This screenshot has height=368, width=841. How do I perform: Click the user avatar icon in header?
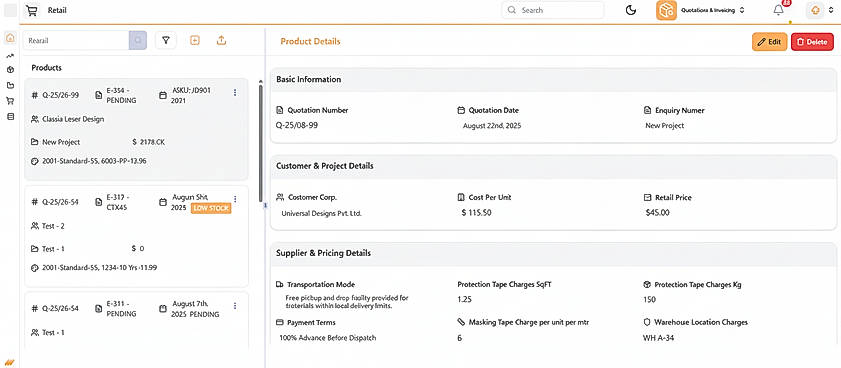click(x=815, y=10)
